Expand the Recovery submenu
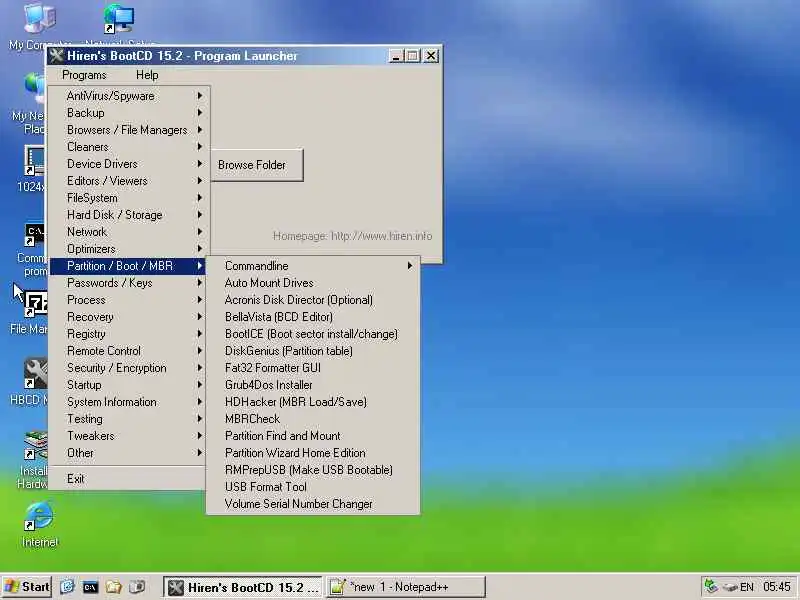 tap(128, 317)
